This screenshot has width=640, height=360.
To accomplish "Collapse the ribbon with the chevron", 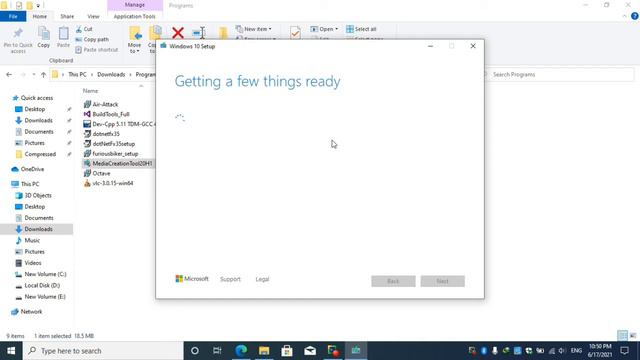I will tap(624, 16).
